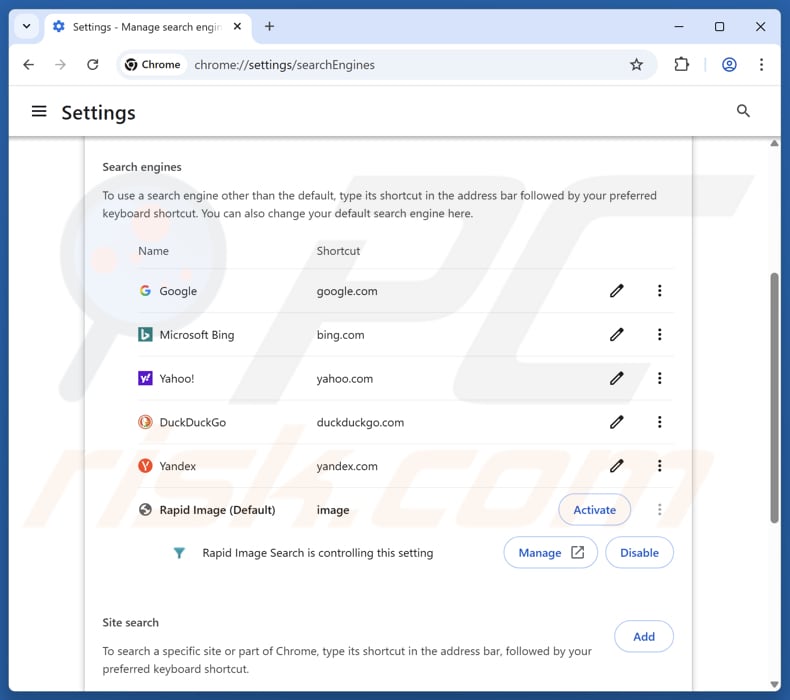Viewport: 790px width, 700px height.
Task: Open the Chrome profile icon
Action: [729, 65]
